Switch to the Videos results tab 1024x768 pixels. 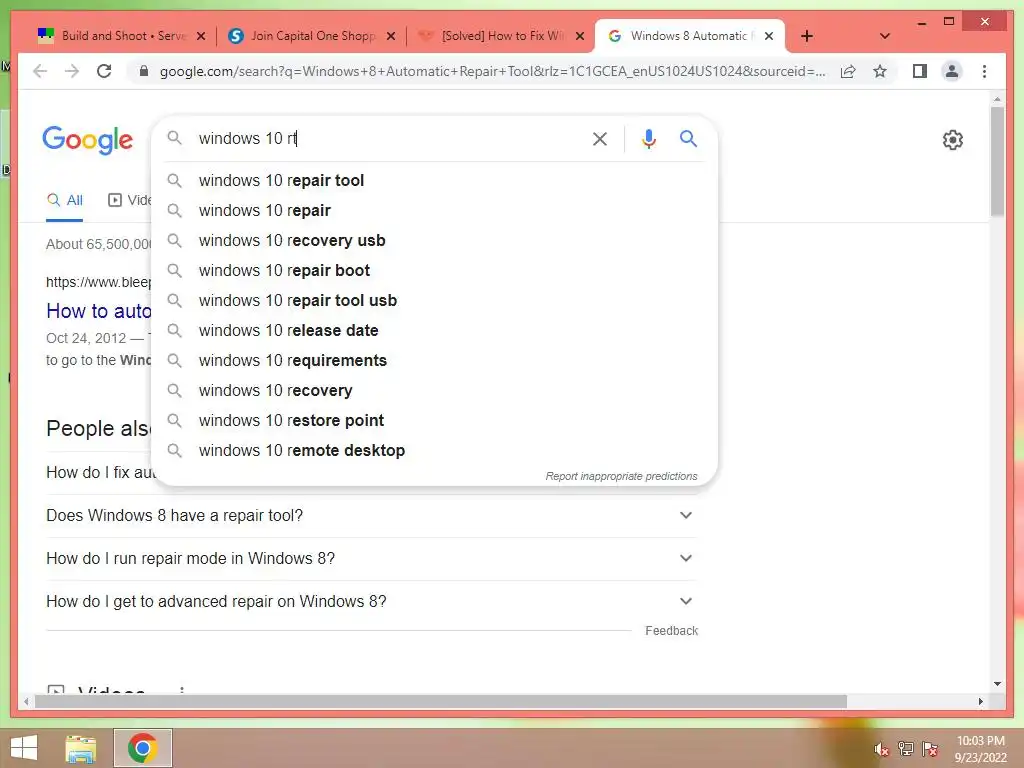pyautogui.click(x=129, y=200)
